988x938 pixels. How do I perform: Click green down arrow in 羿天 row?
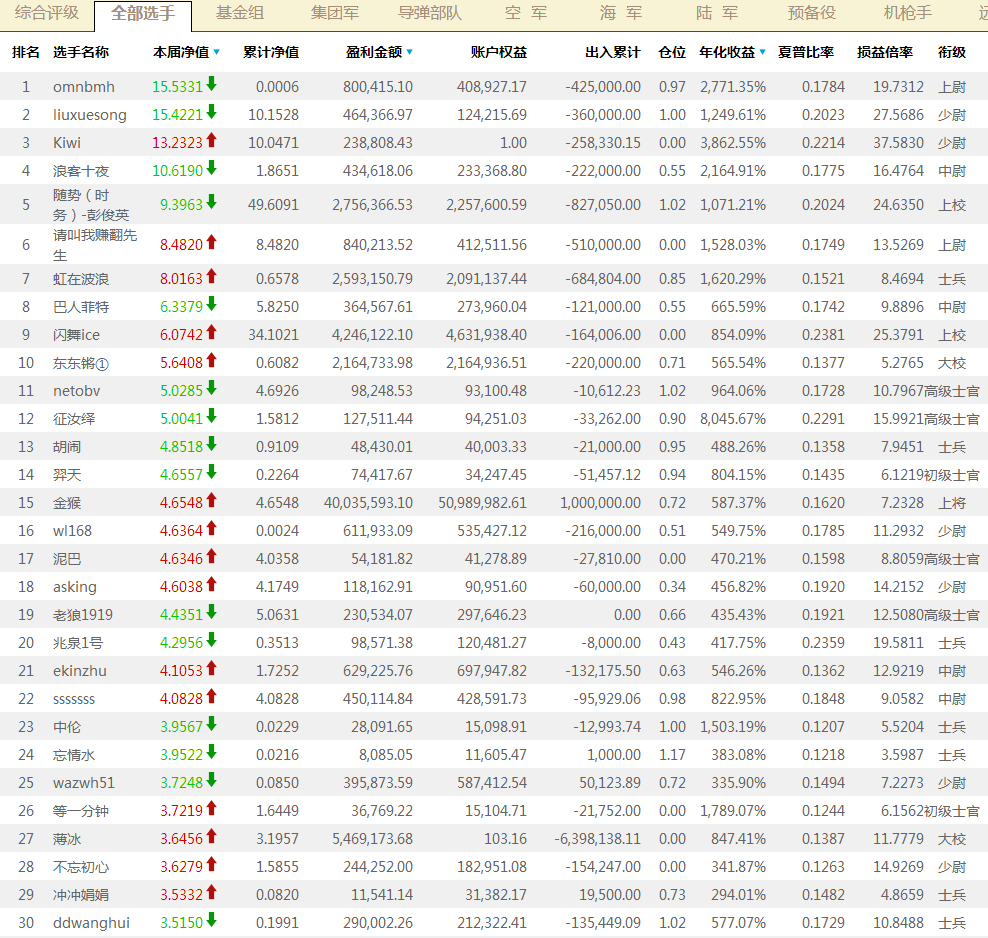coord(212,472)
